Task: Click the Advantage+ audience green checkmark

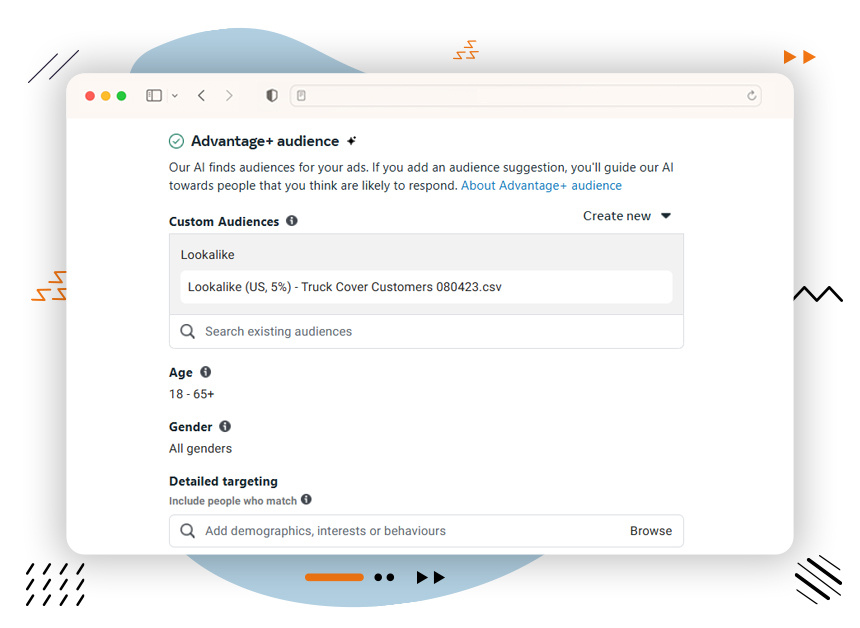Action: (177, 141)
